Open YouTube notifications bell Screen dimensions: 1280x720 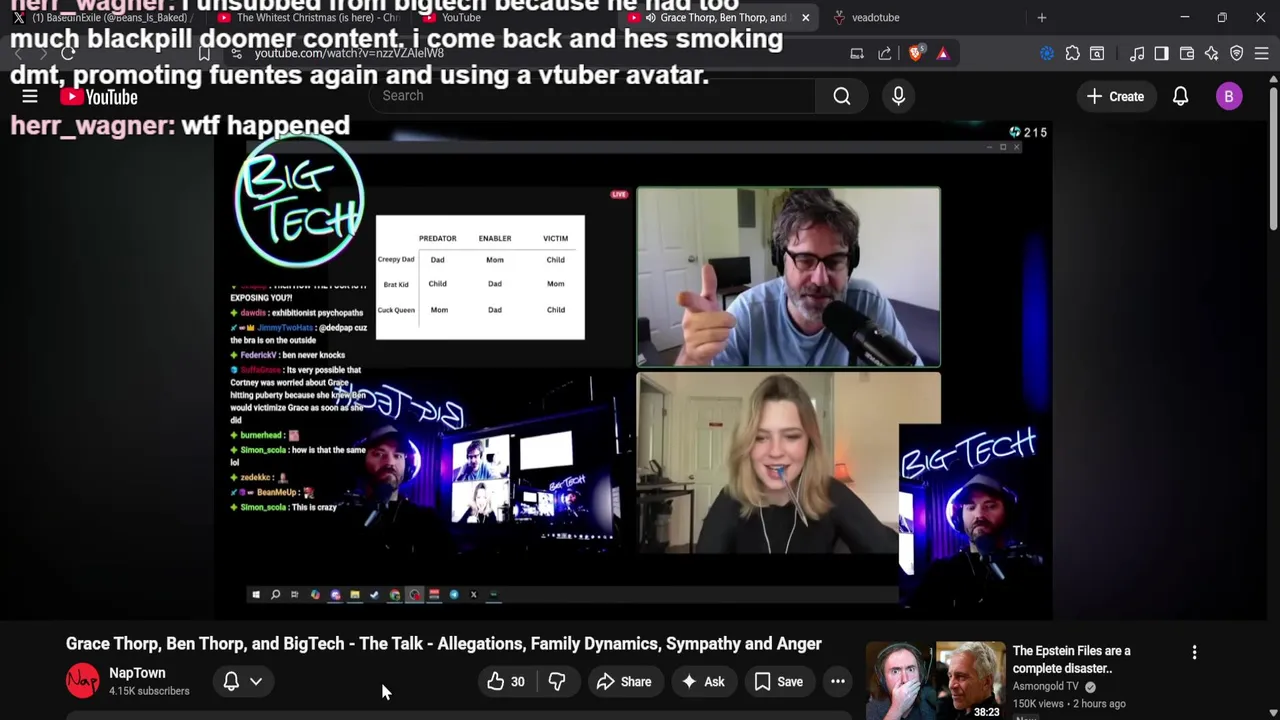tap(1180, 96)
